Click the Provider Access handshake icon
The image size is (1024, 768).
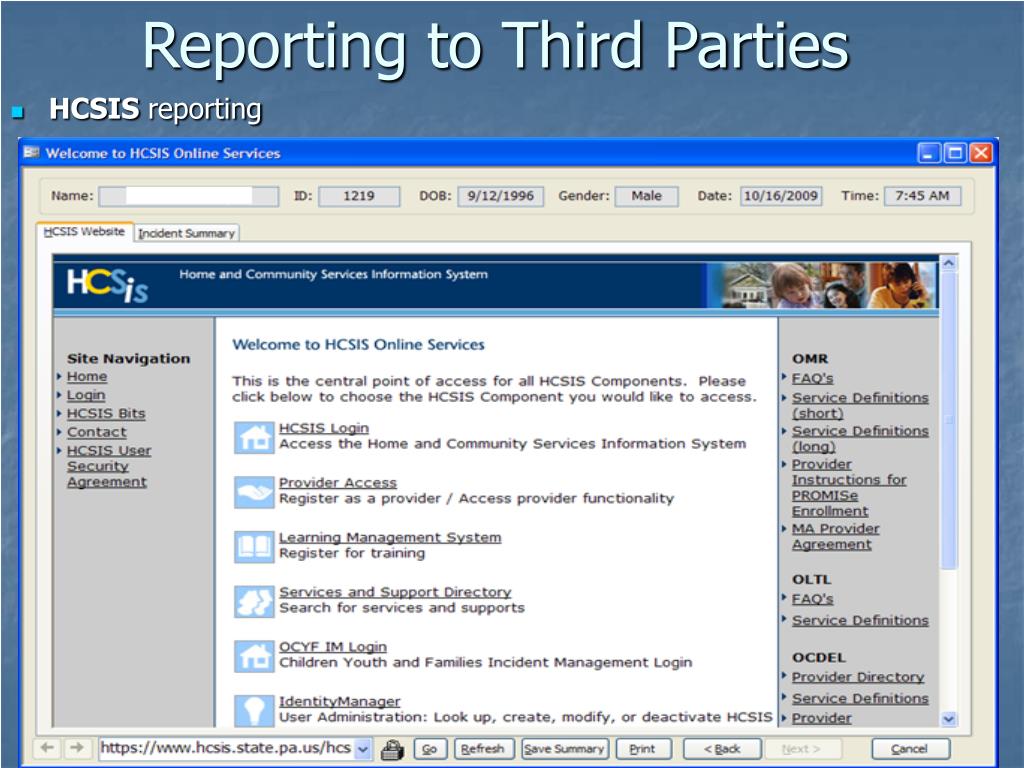click(254, 492)
